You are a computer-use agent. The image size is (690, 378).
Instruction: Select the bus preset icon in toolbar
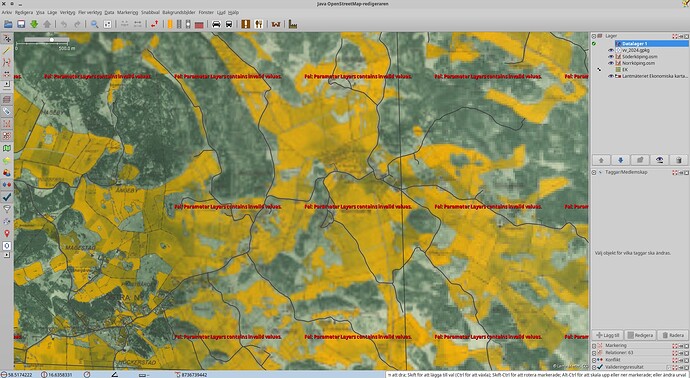[229, 24]
